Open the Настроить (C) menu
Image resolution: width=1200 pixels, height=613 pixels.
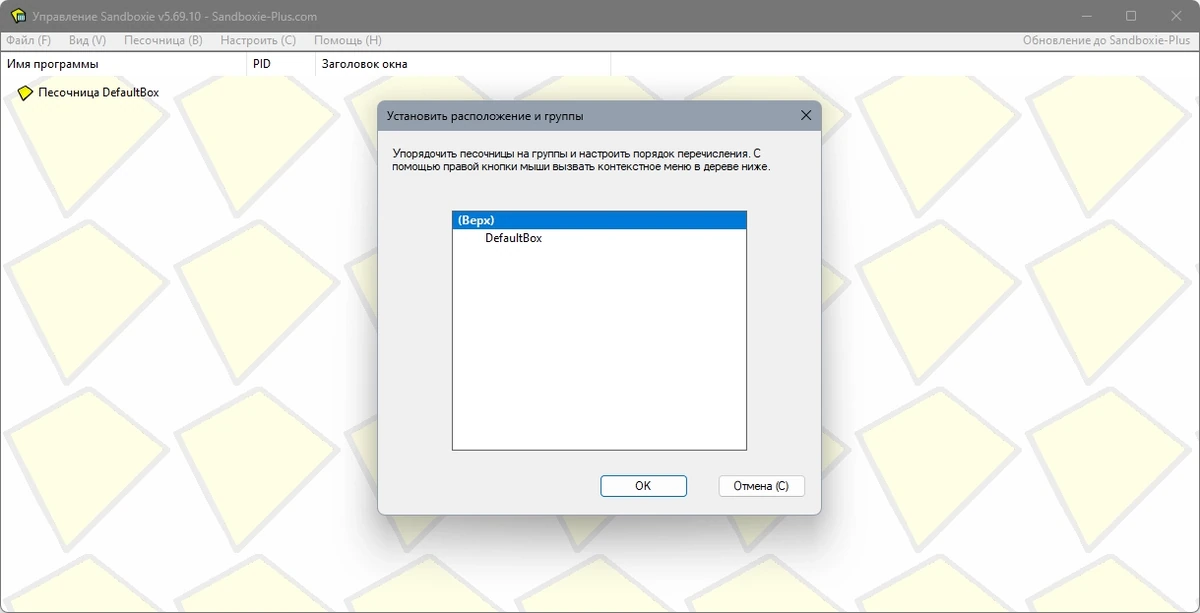pos(258,41)
